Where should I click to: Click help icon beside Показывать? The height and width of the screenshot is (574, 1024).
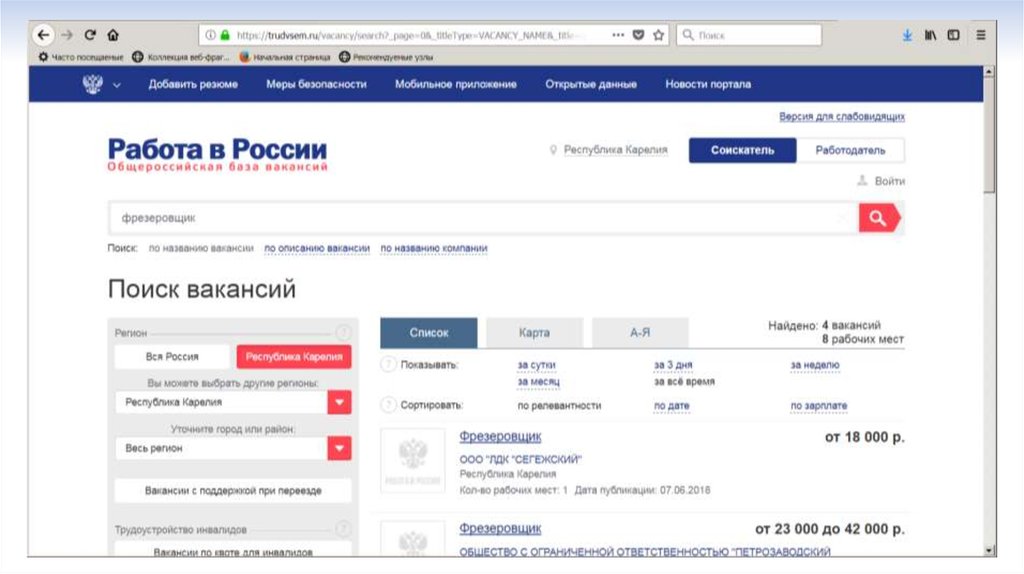click(389, 364)
